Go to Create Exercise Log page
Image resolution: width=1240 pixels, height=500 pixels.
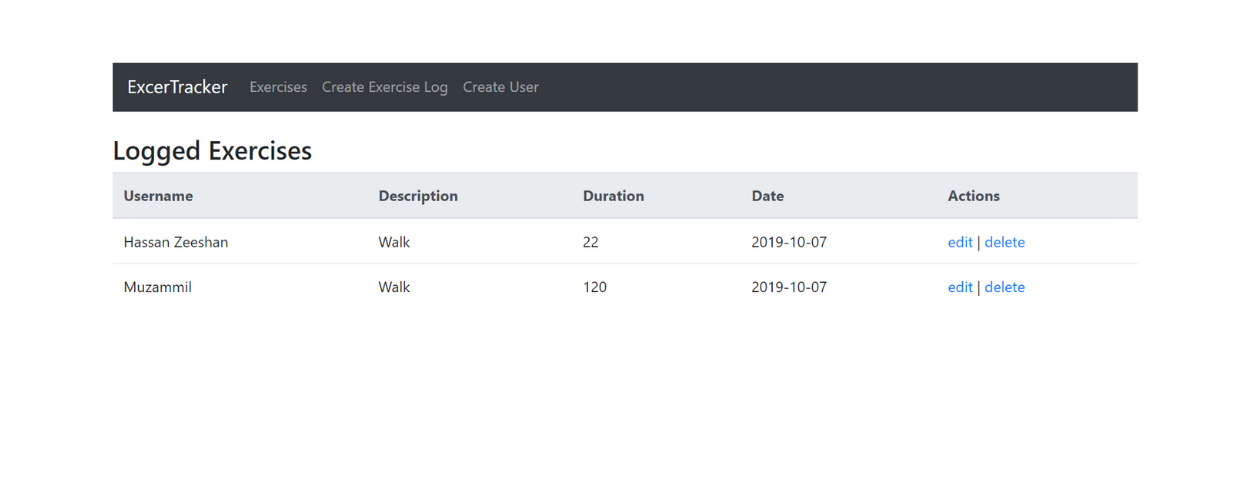(x=385, y=87)
